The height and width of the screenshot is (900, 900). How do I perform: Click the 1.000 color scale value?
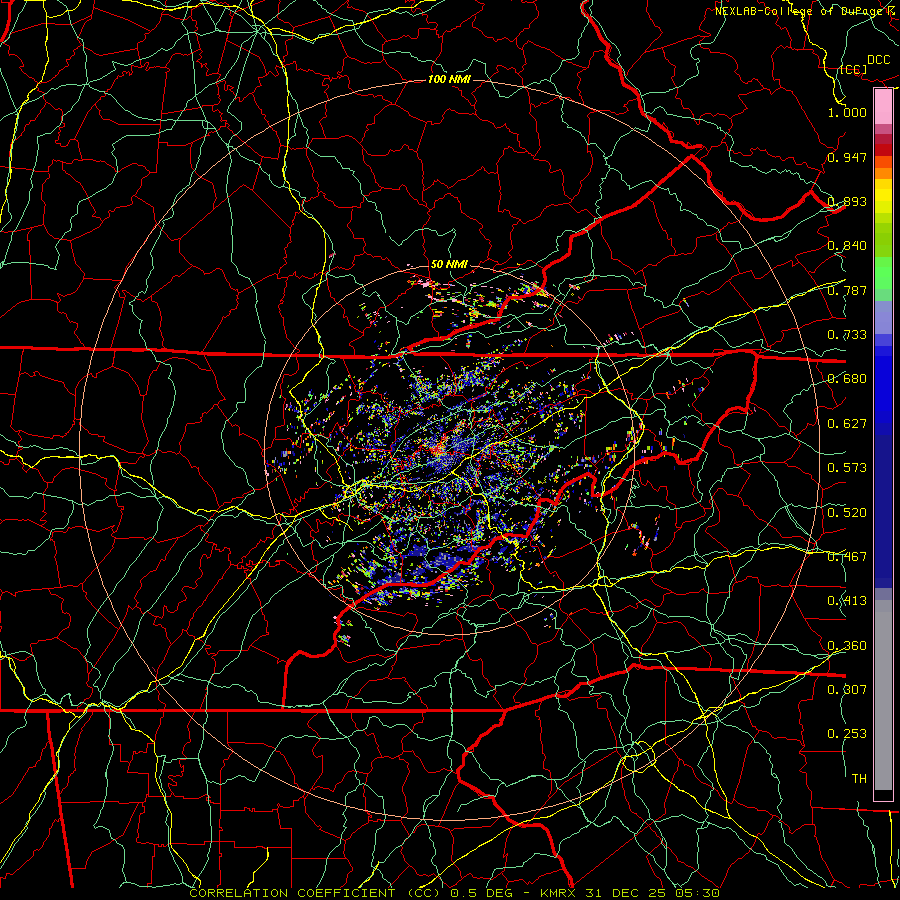pyautogui.click(x=847, y=112)
